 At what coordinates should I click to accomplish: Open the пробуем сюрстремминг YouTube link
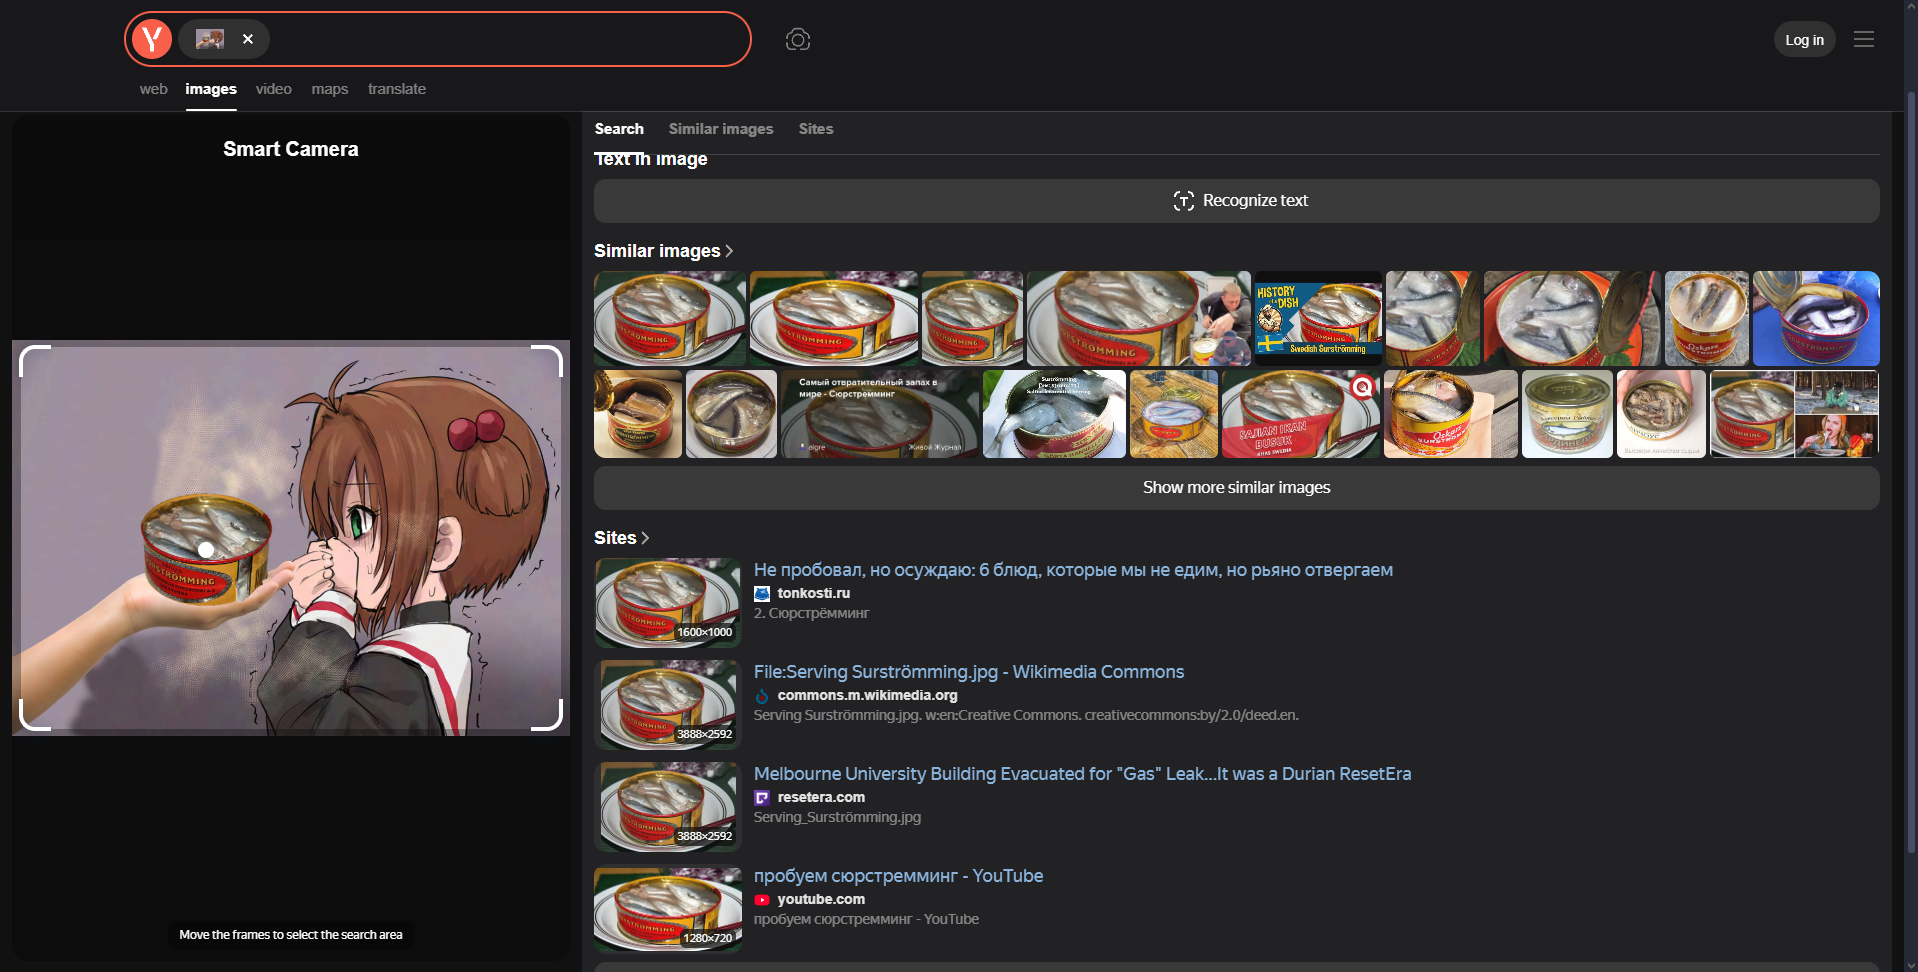898,876
